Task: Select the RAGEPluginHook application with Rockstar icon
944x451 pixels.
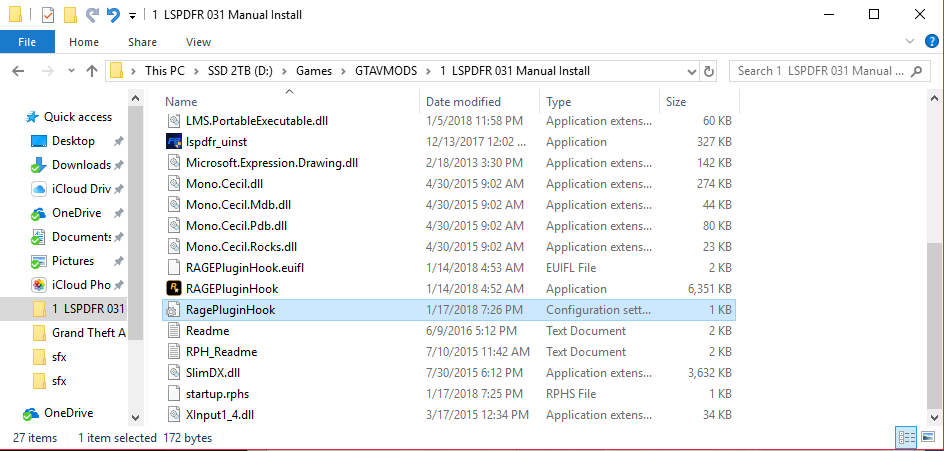Action: [x=230, y=289]
